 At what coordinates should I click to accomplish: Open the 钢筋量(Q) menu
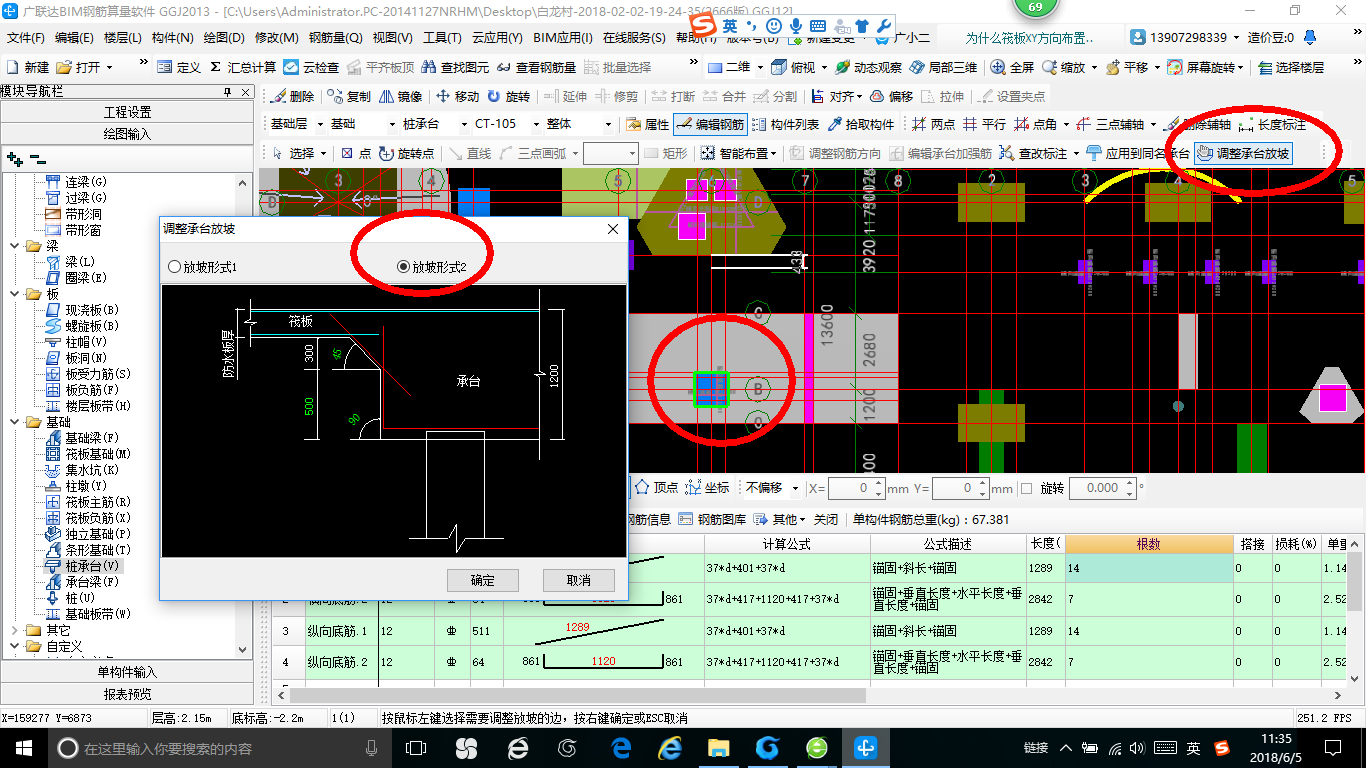336,38
